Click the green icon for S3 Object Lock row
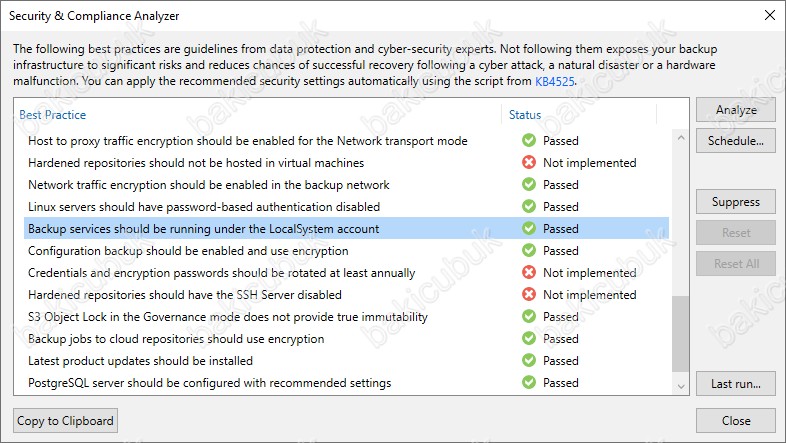The image size is (786, 443). (529, 317)
